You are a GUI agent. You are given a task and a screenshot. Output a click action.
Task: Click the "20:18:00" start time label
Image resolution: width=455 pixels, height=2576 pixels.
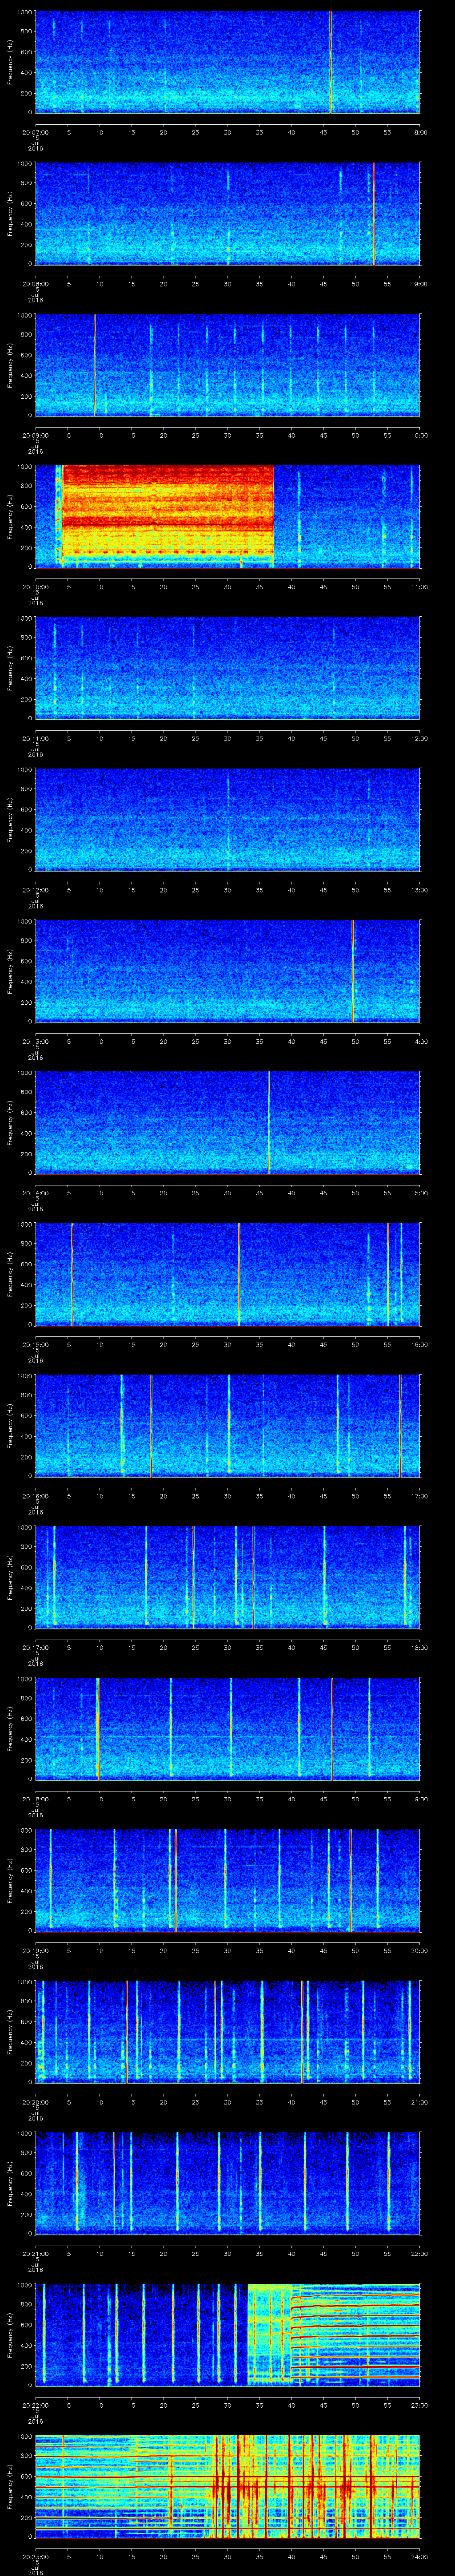35,1799
